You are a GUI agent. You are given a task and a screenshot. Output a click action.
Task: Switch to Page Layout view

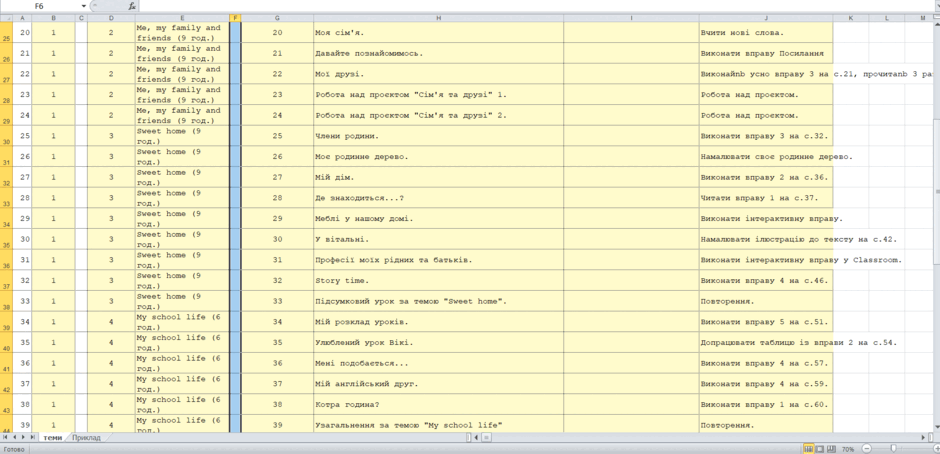click(x=818, y=449)
